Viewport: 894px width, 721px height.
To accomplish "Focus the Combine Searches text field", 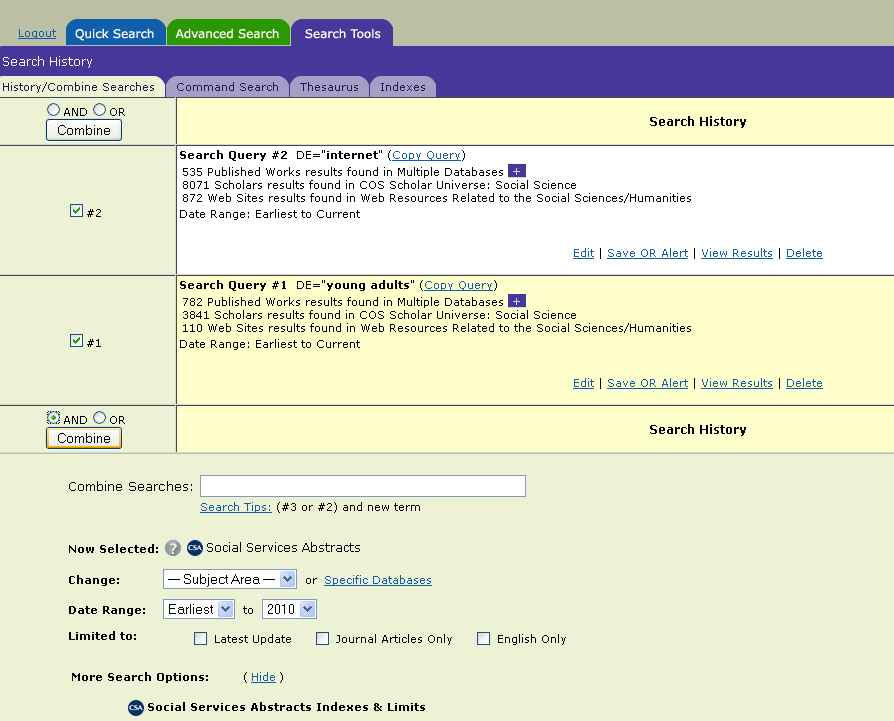I will (363, 486).
